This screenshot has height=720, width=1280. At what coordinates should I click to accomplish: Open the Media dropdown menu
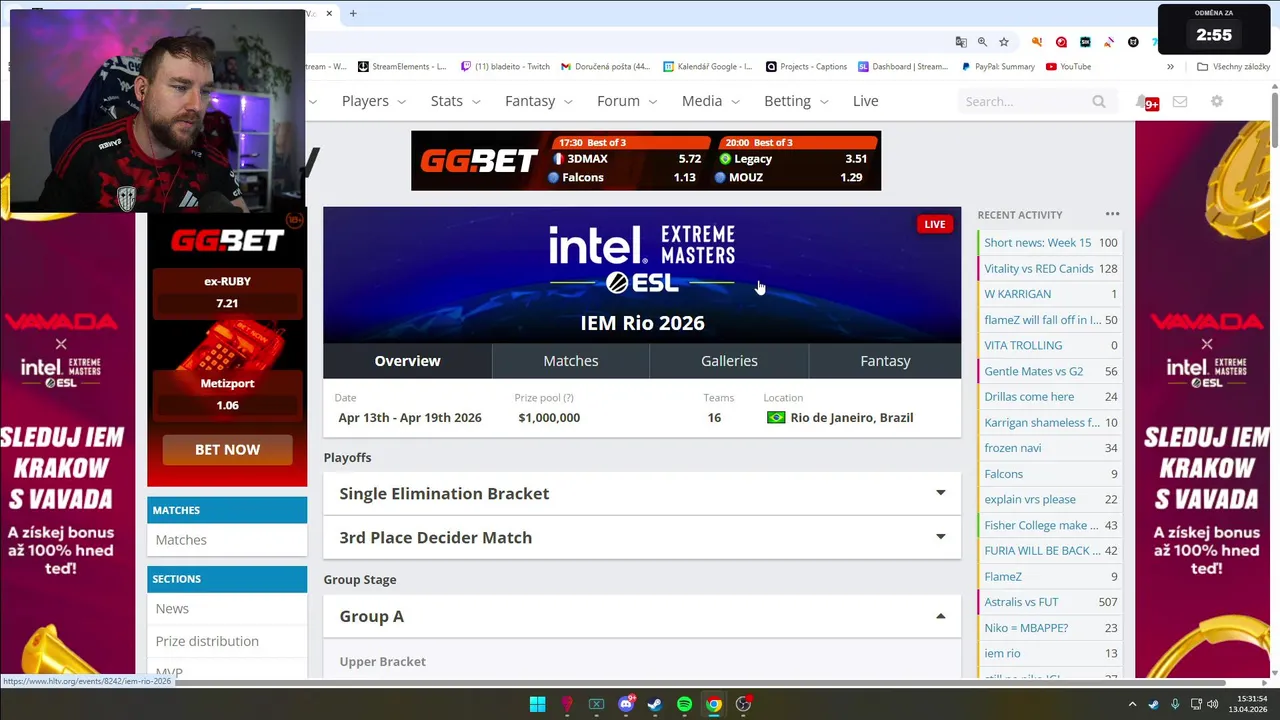(x=711, y=101)
